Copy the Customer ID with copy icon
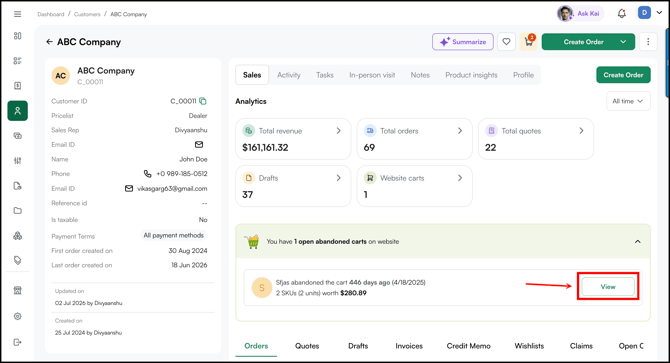This screenshot has width=670, height=363. 203,101
